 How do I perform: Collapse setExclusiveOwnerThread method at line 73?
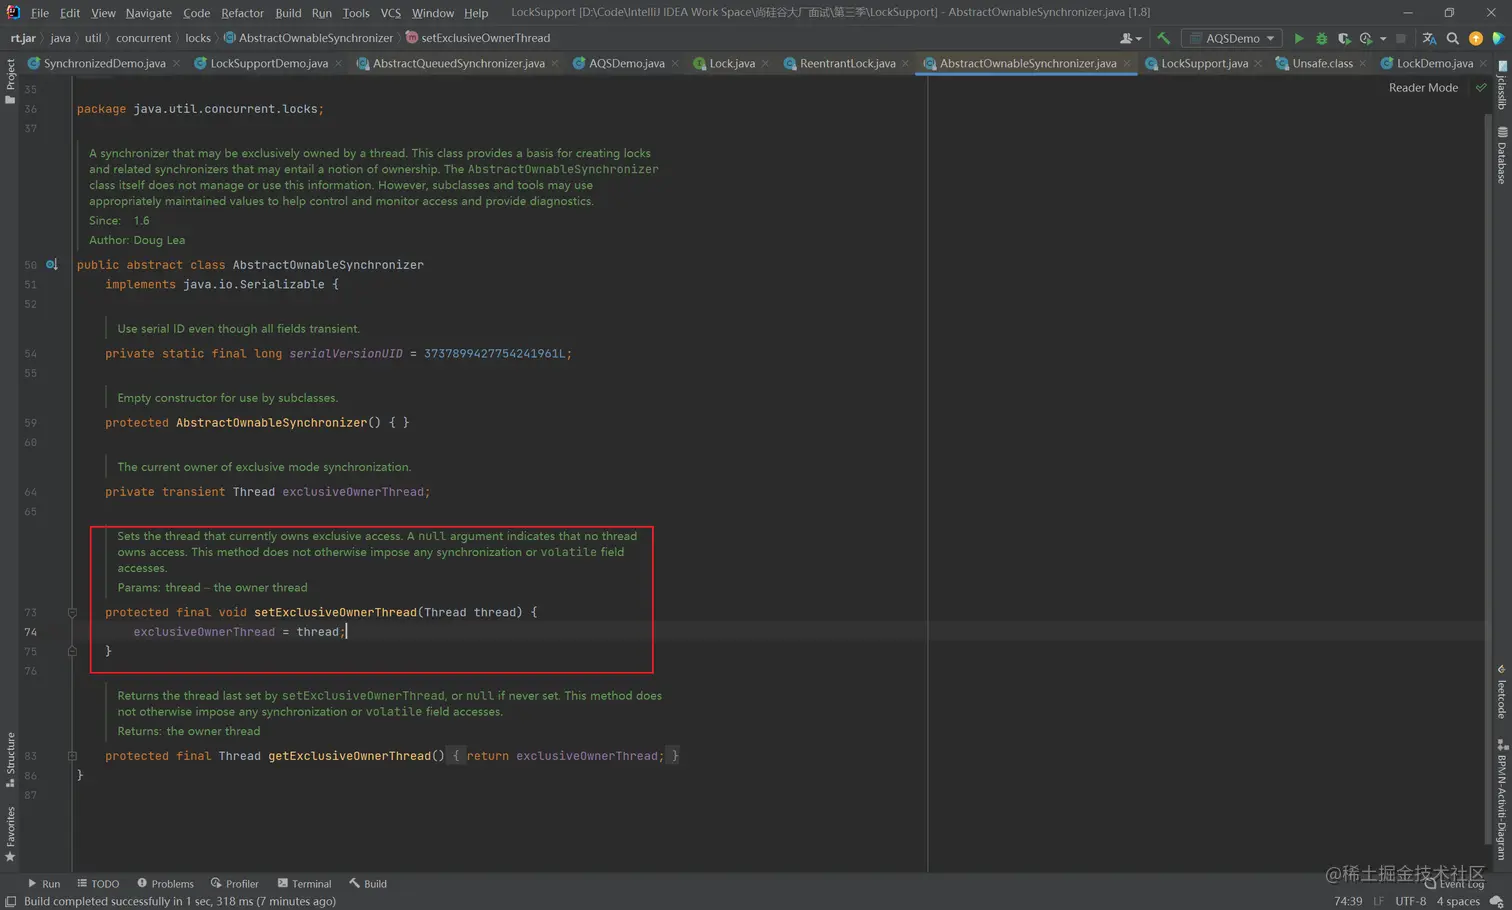point(72,612)
